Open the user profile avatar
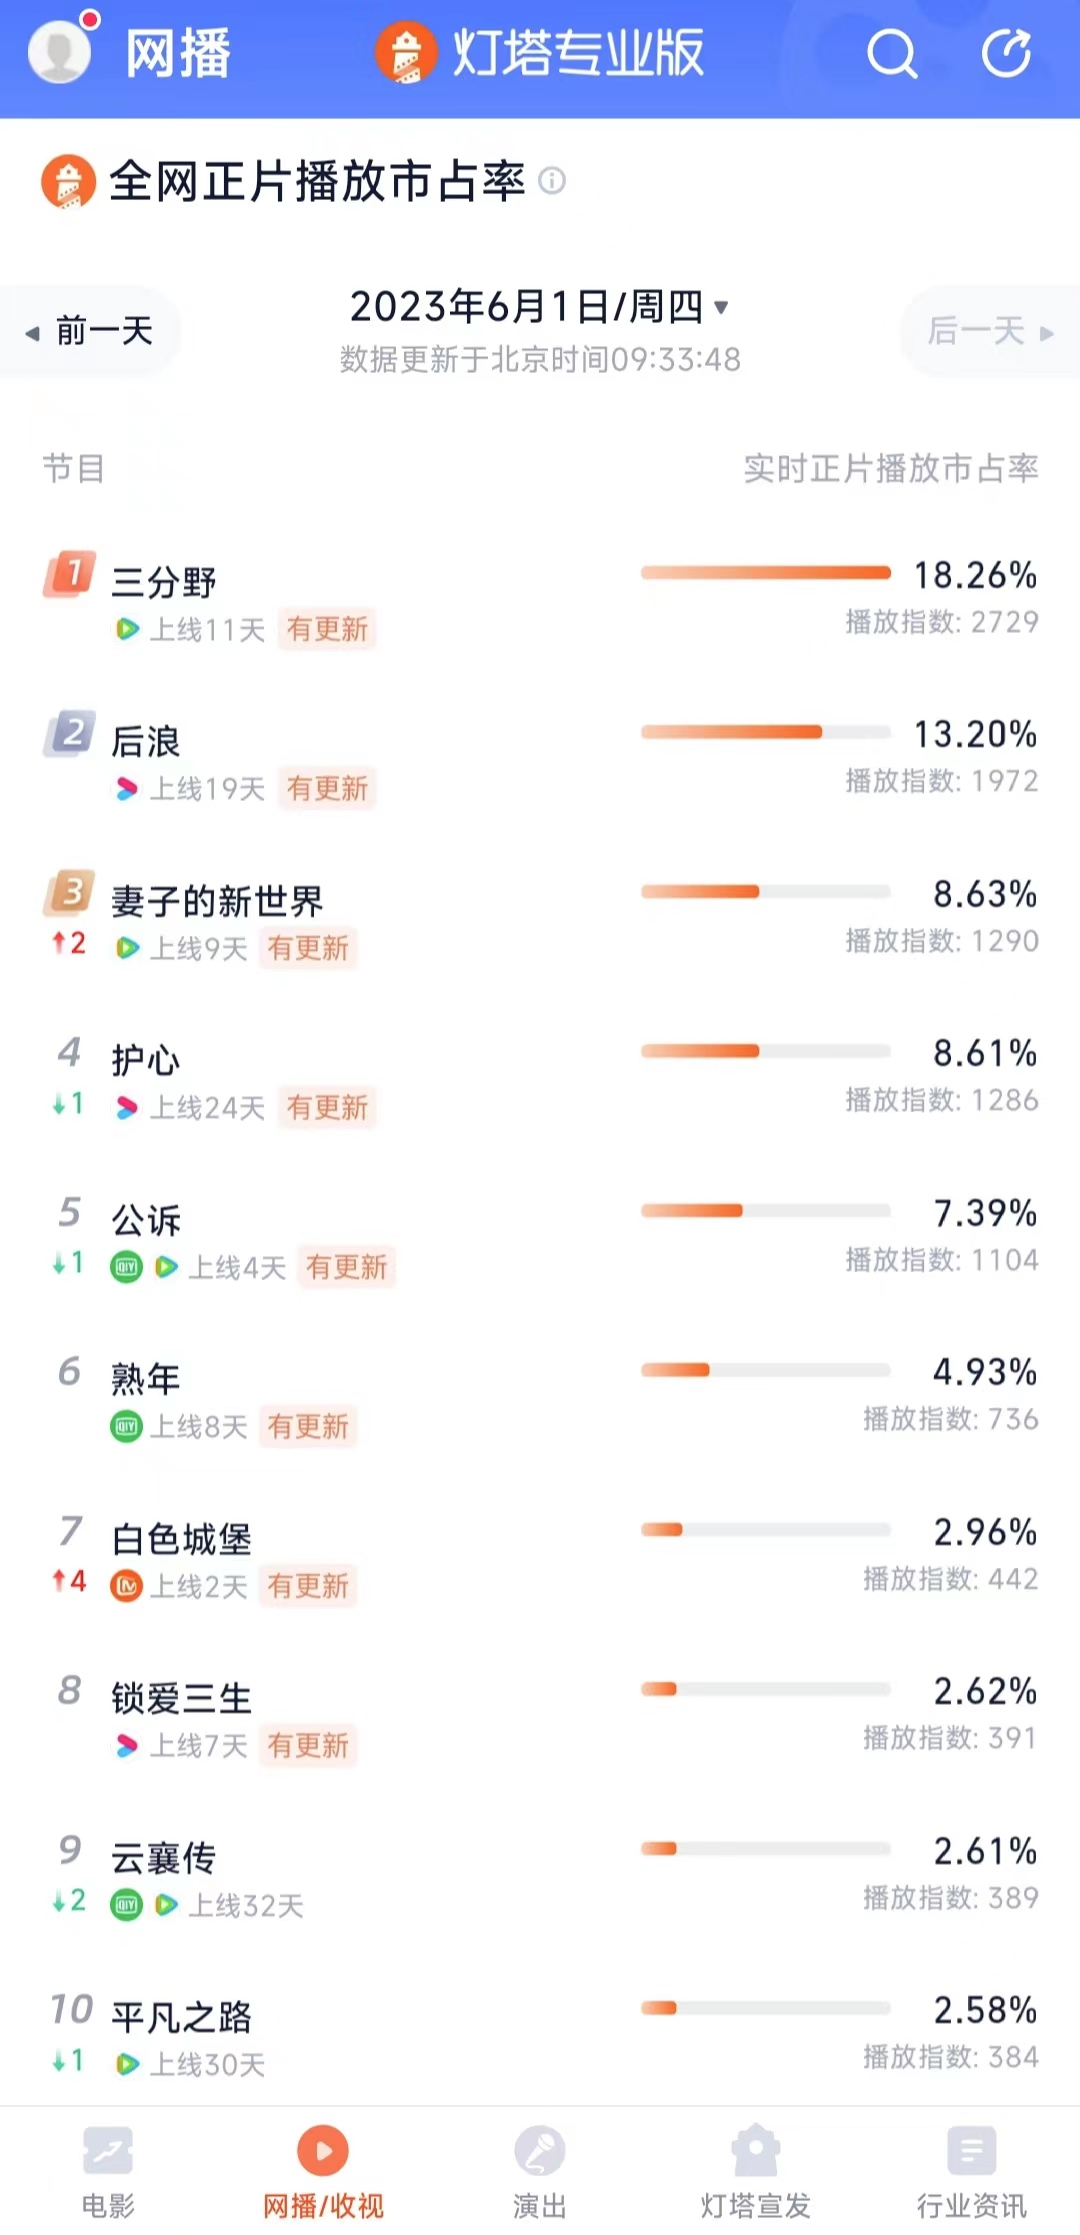 pos(60,51)
